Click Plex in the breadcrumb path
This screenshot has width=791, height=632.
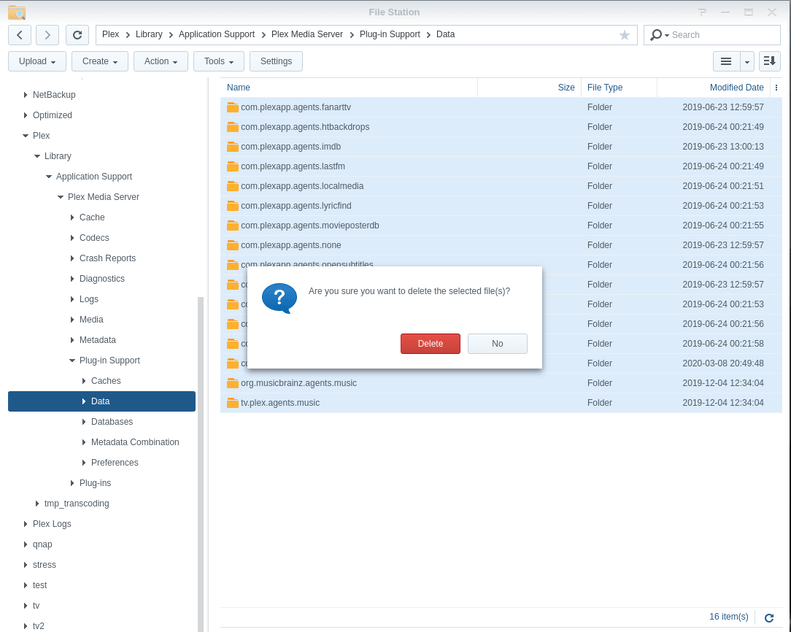pyautogui.click(x=110, y=34)
